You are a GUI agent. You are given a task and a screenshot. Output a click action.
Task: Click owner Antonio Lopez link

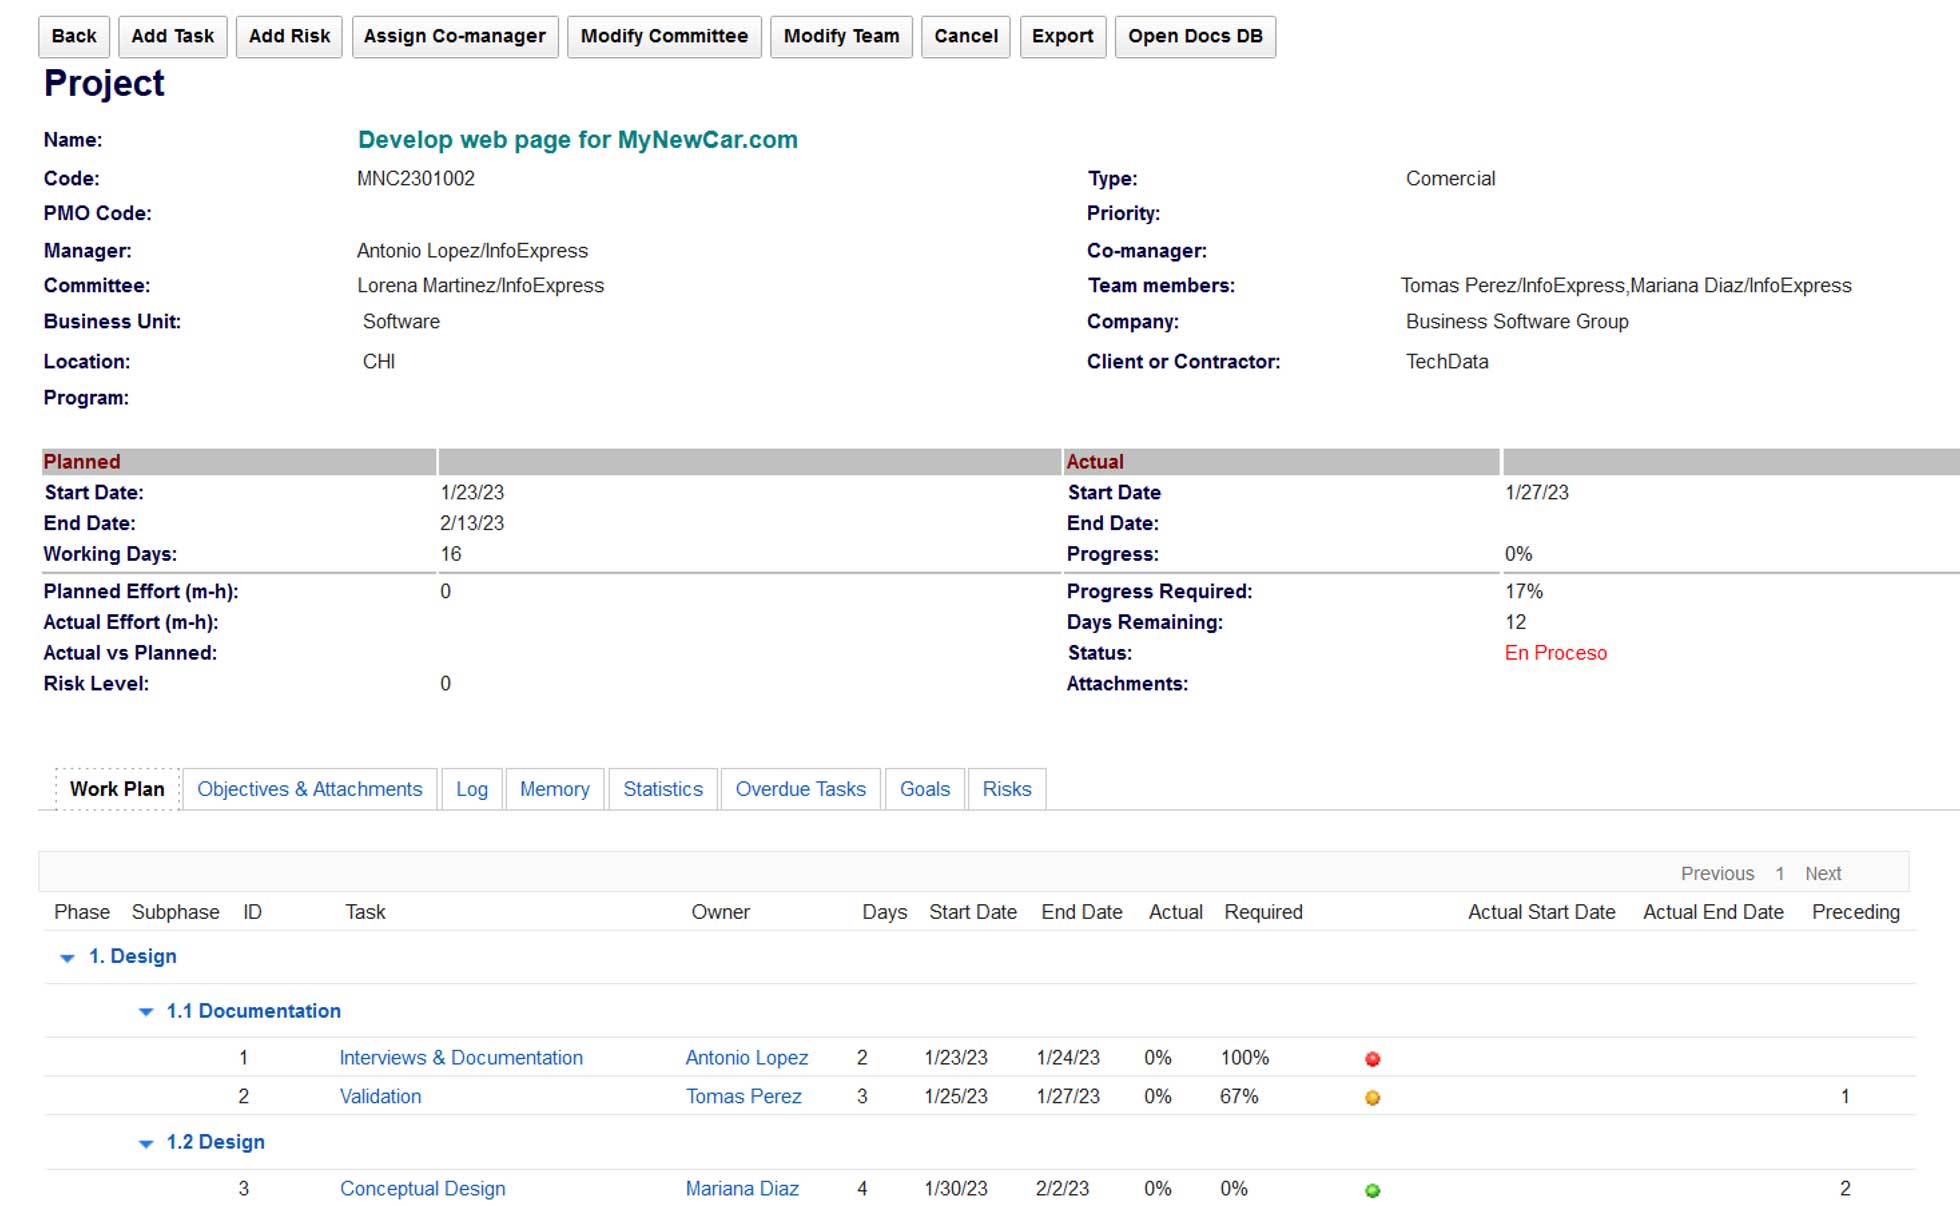(x=747, y=1058)
